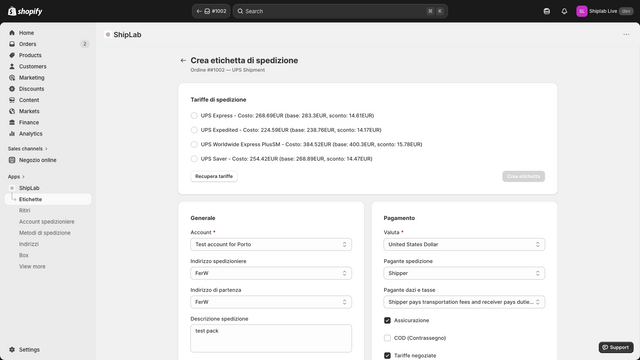Click into the Search field
This screenshot has width=640, height=360.
tap(340, 11)
